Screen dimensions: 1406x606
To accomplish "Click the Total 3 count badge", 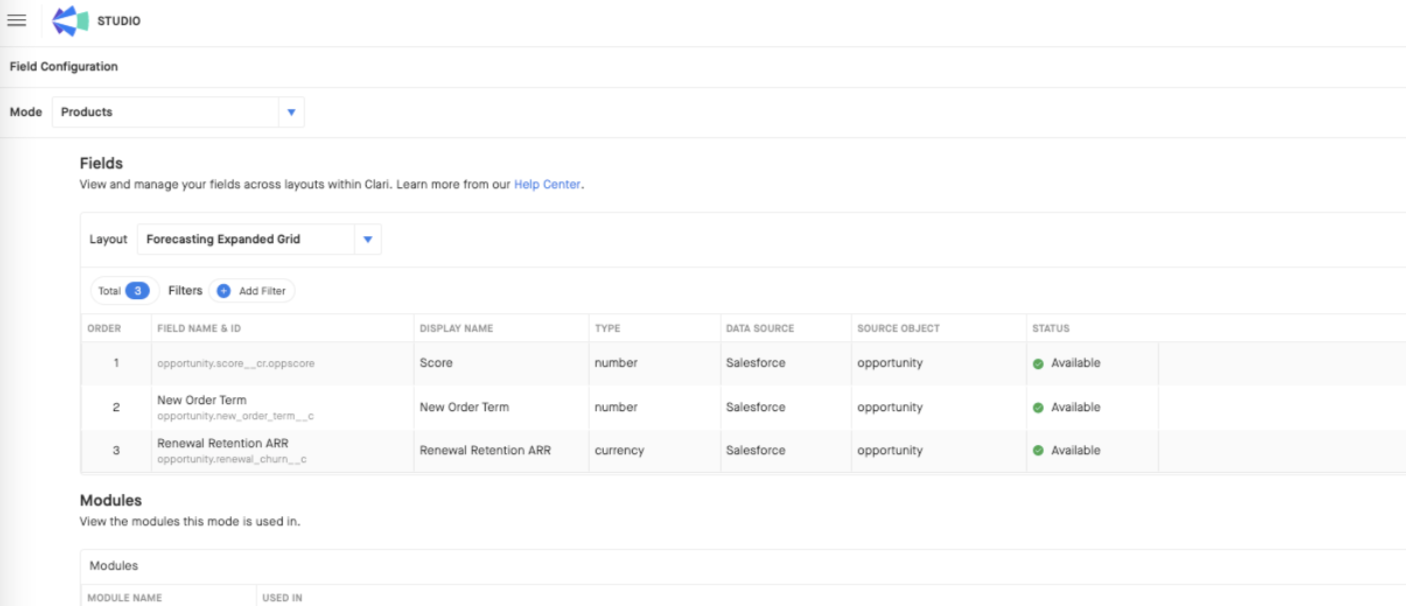I will point(124,291).
